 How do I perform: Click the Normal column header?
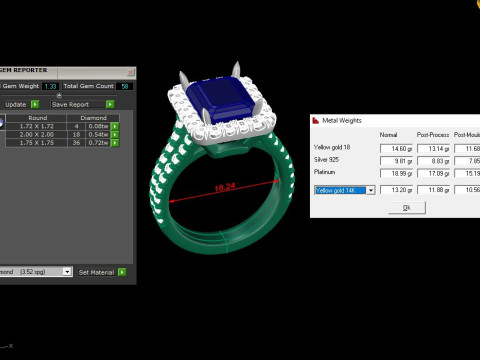[388, 135]
